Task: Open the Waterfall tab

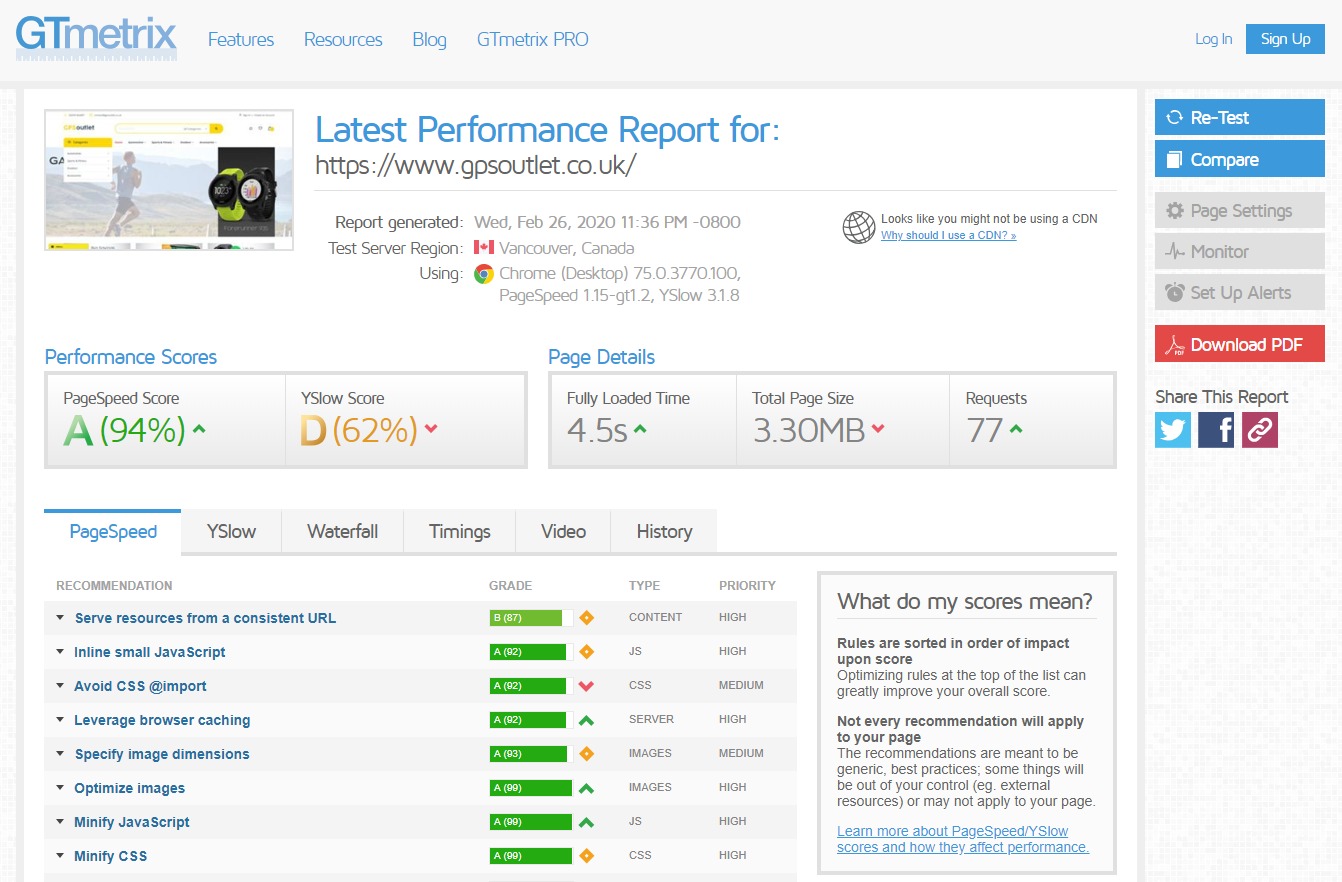Action: 342,532
